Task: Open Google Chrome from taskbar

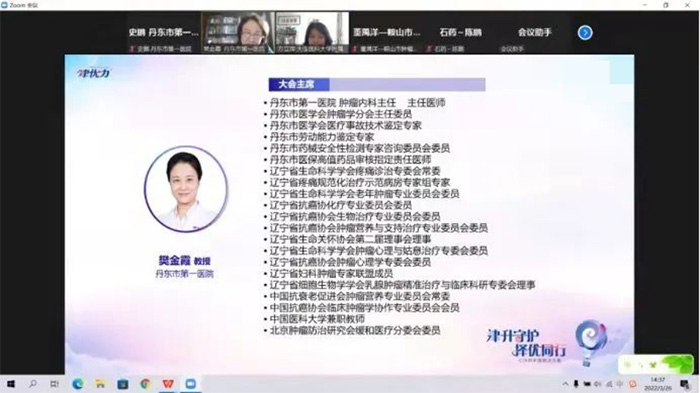Action: coord(145,384)
